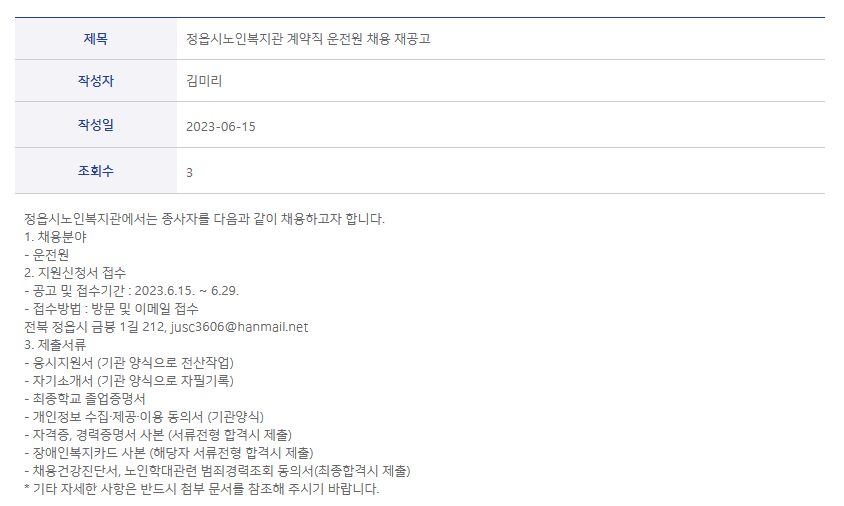Click the 장애인복지카드 사본 line
Viewport: 844px width, 506px height.
pos(169,453)
